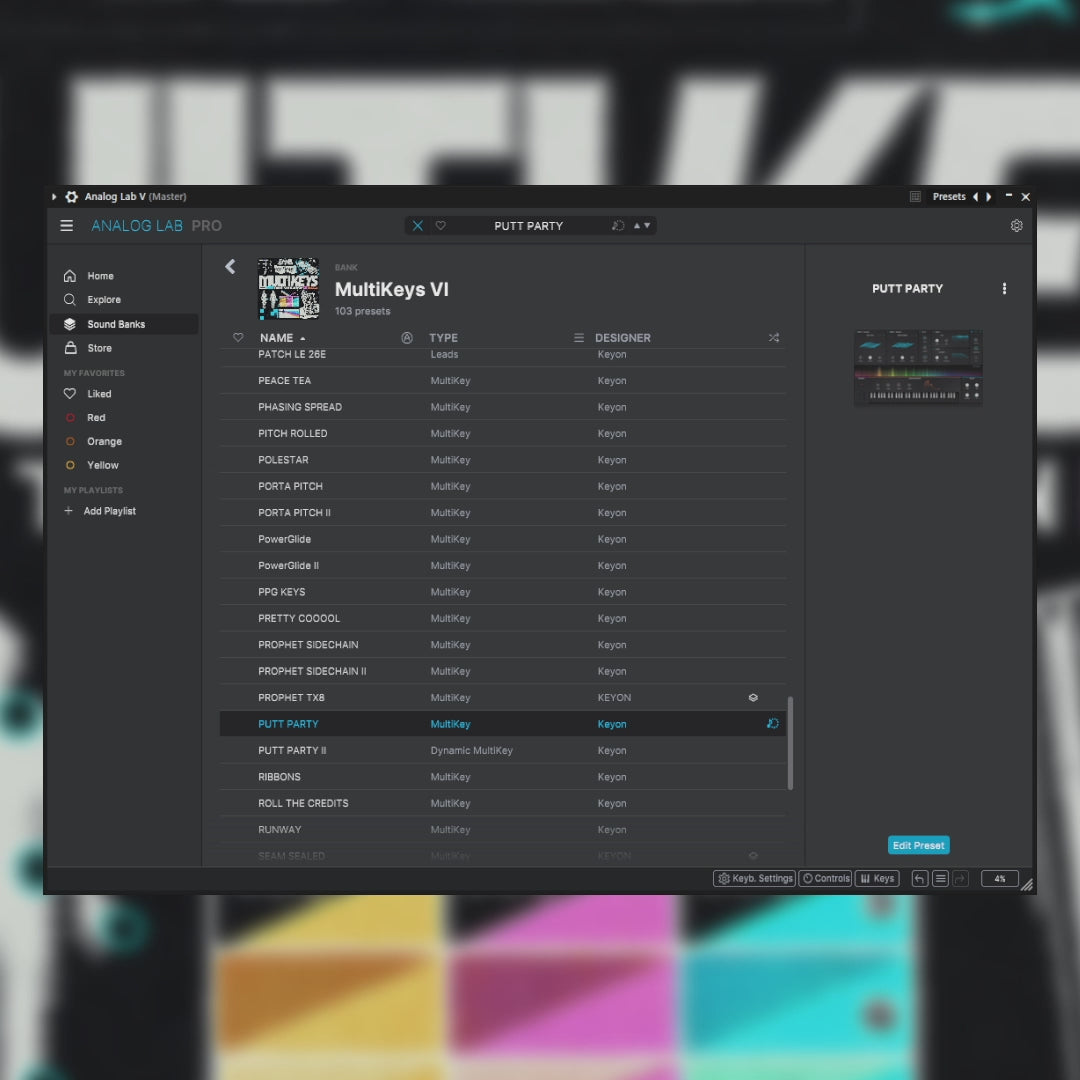Viewport: 1080px width, 1080px height.
Task: Sort list by DESIGNER column
Action: [623, 338]
